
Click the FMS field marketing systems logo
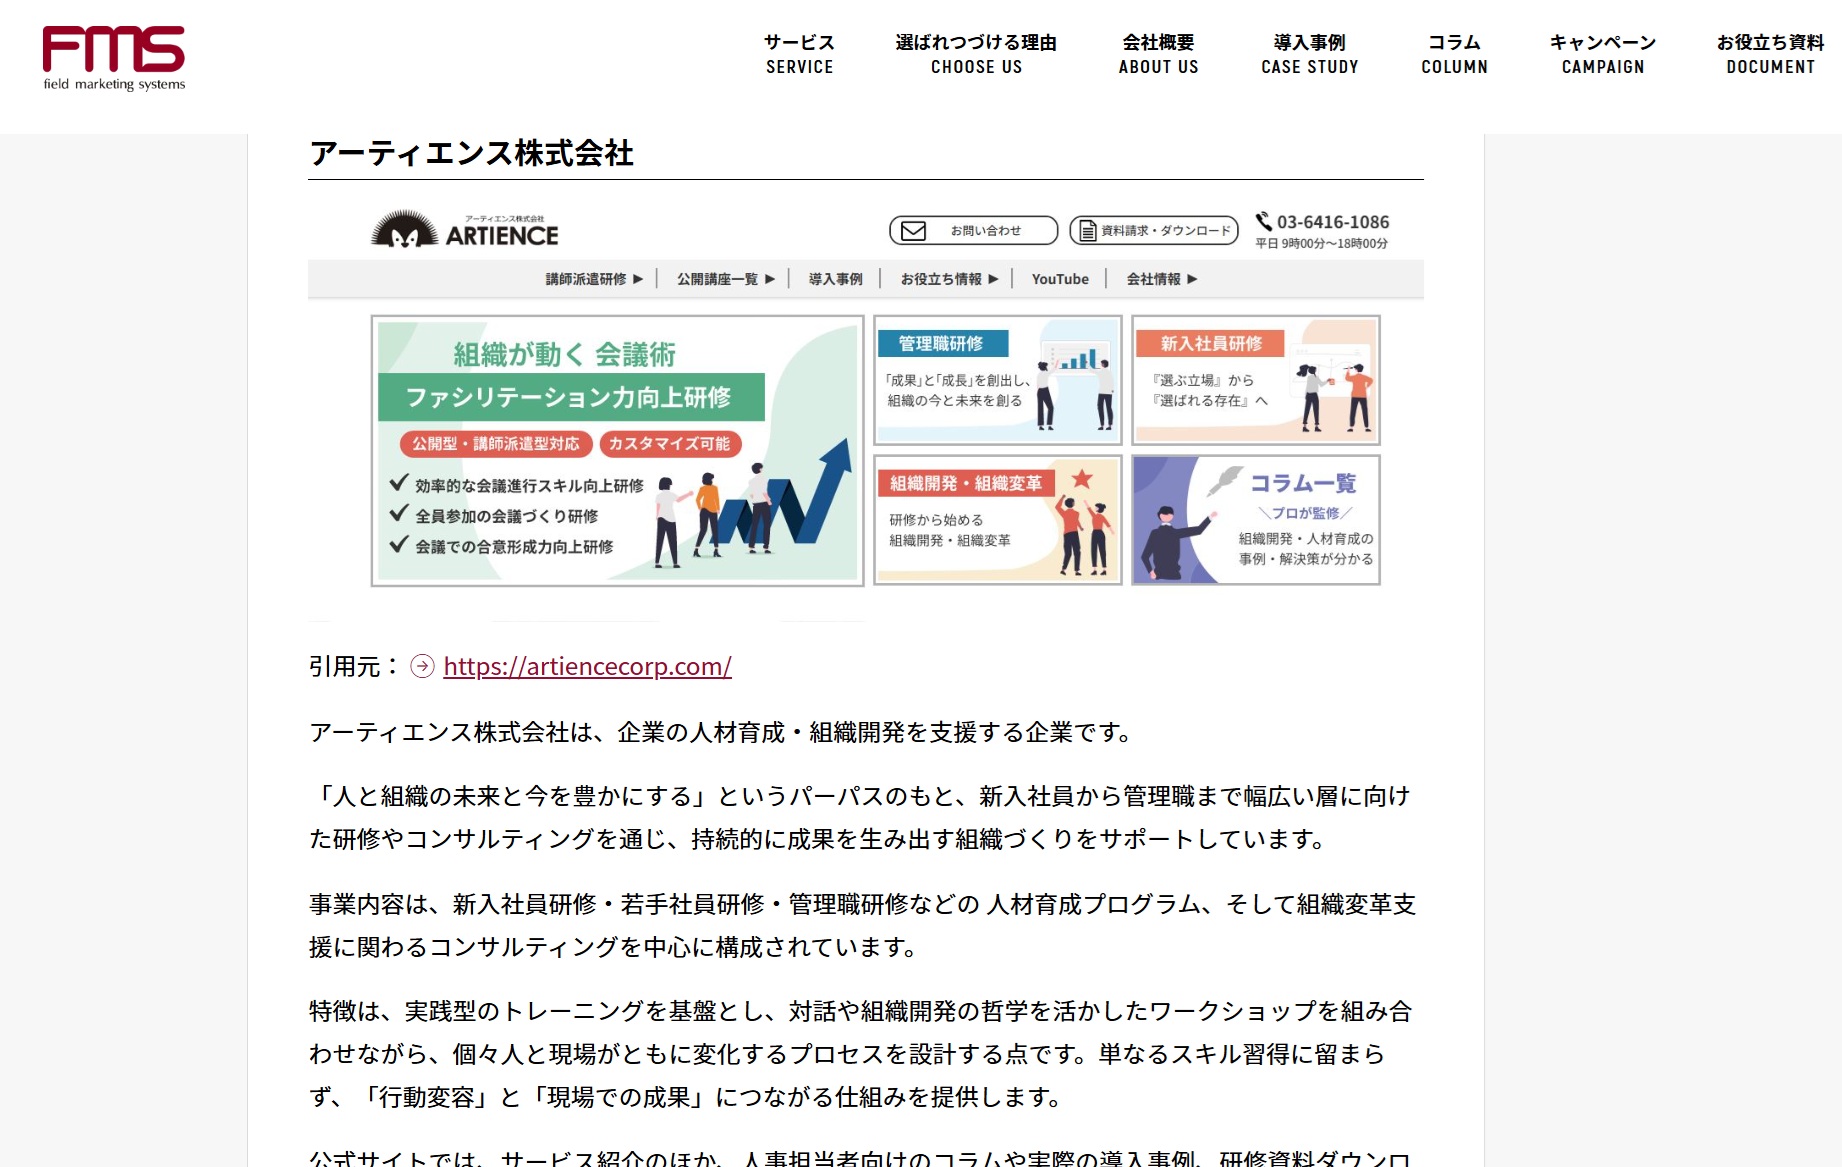(114, 58)
